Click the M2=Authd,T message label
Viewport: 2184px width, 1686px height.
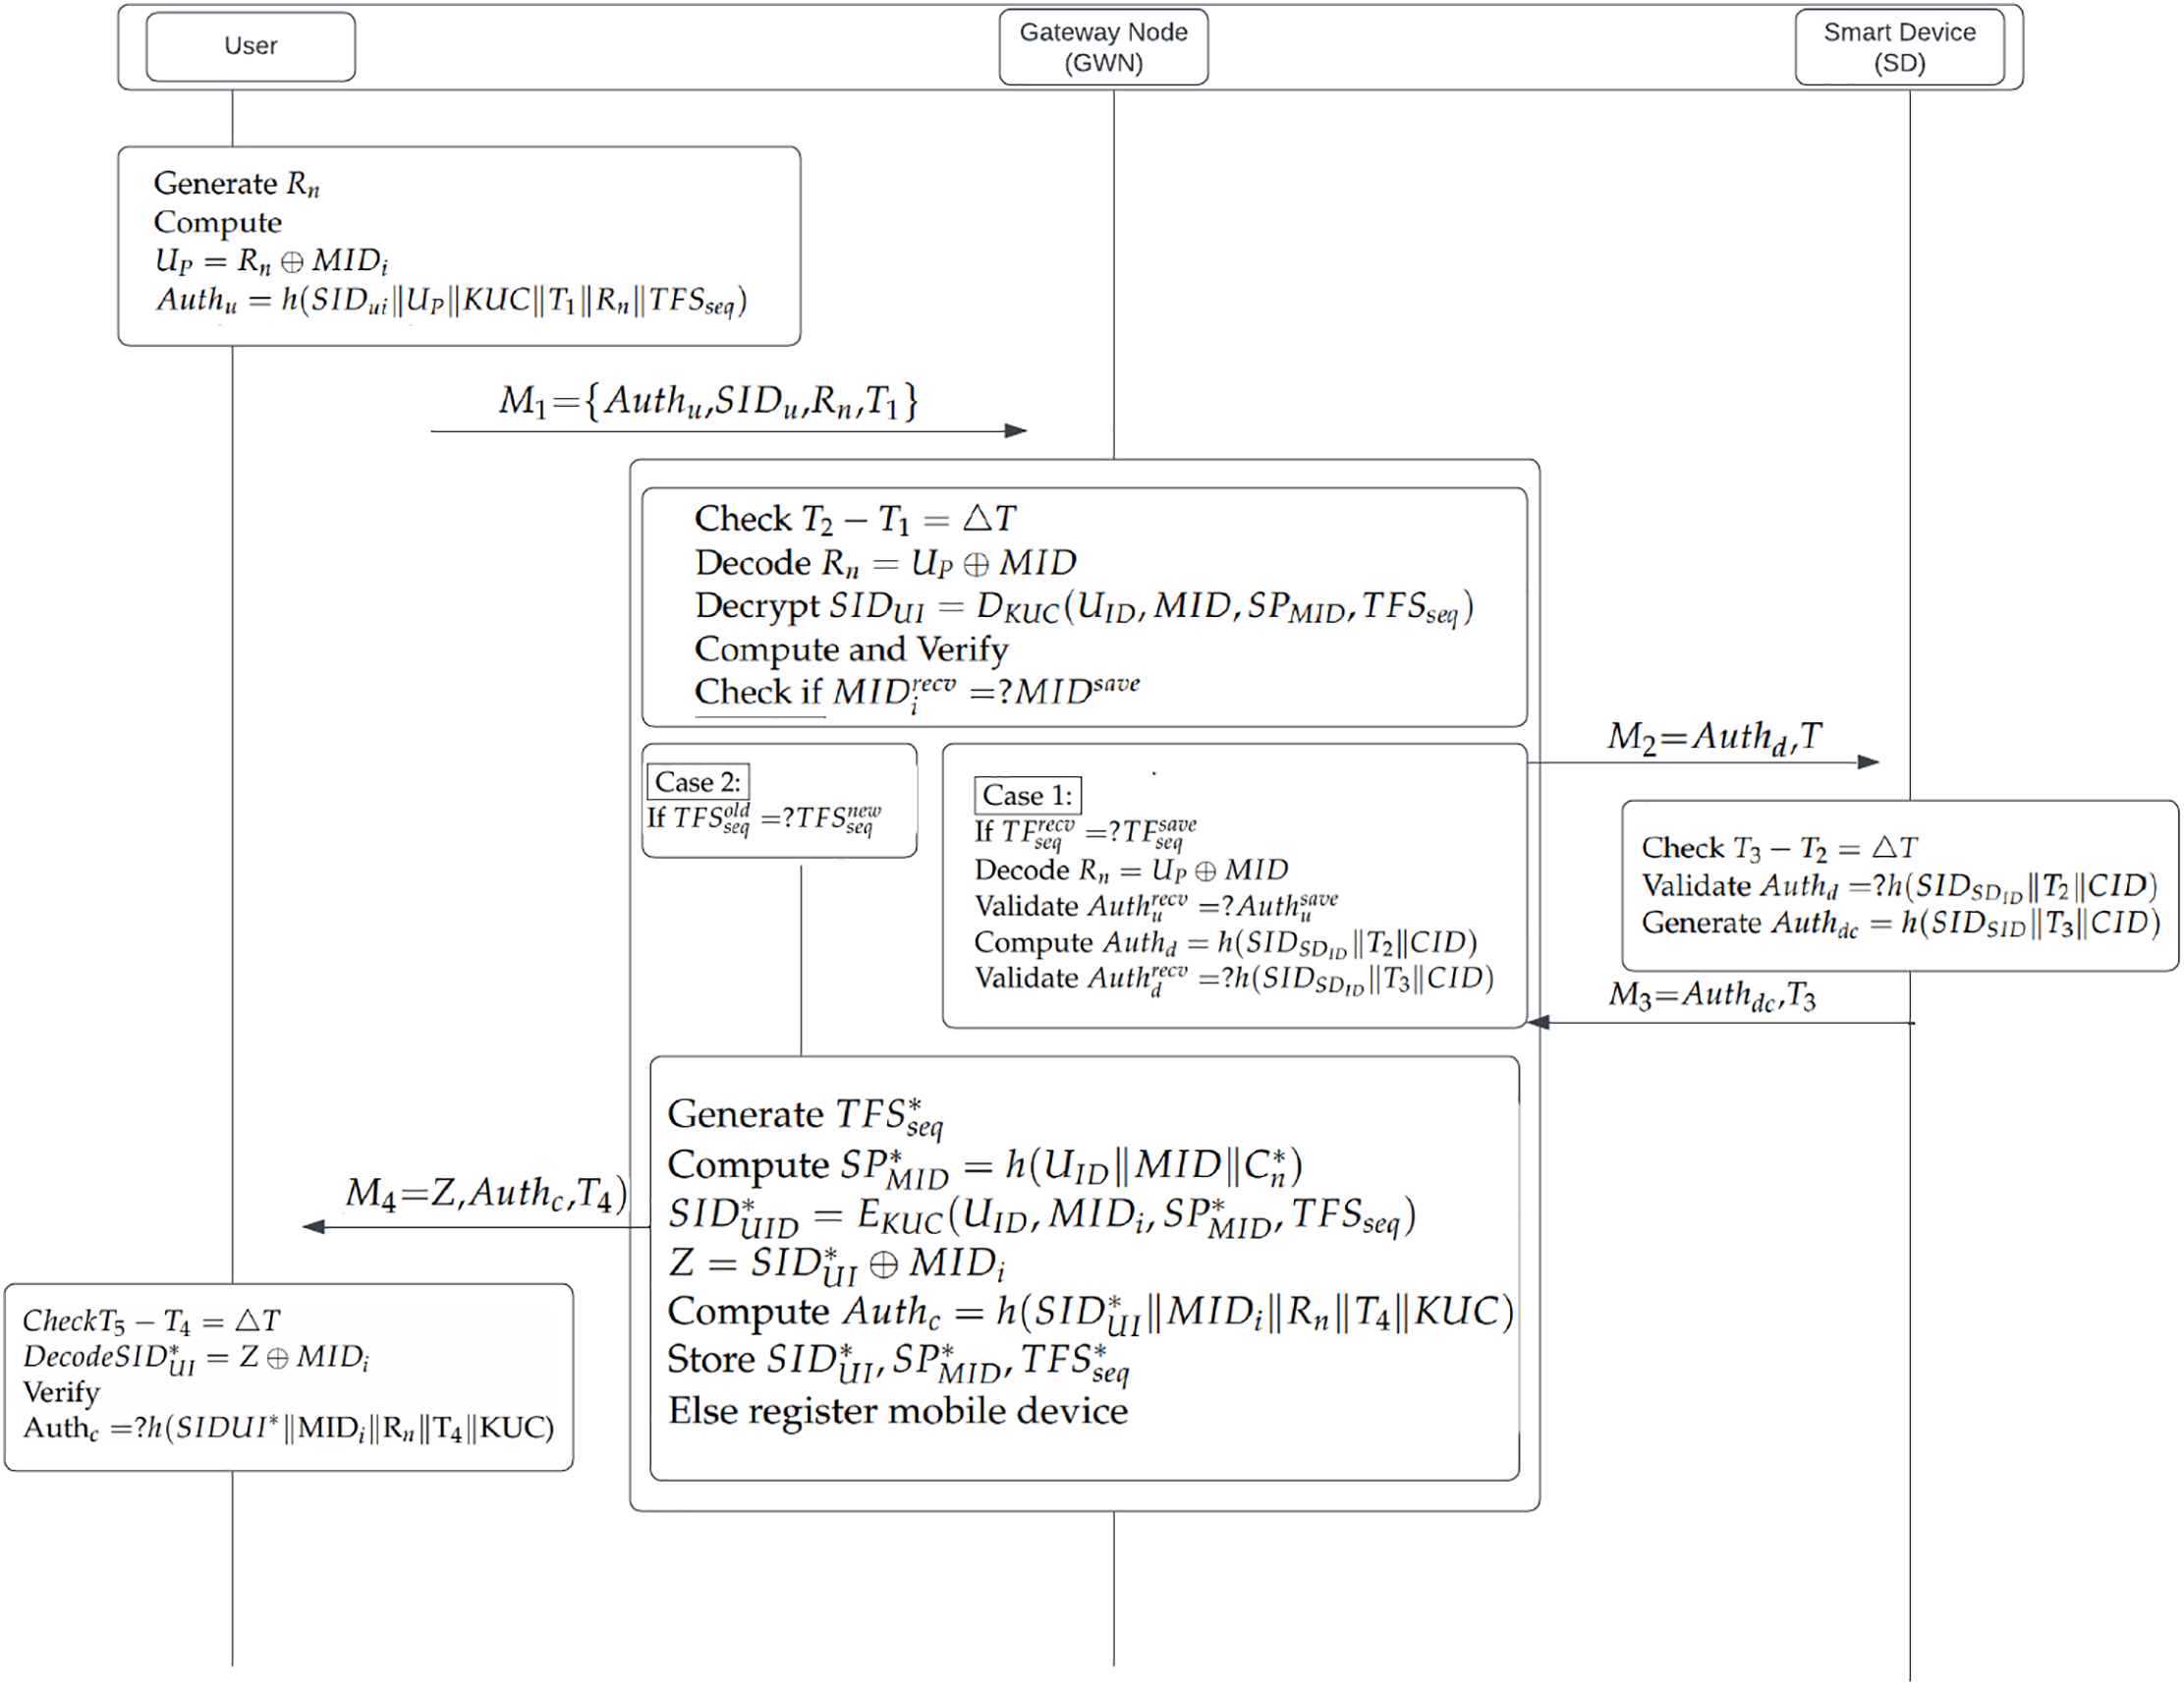(1714, 737)
